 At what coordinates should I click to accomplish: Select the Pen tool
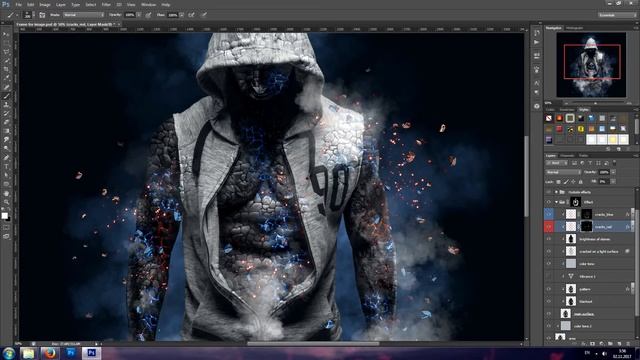coord(6,157)
